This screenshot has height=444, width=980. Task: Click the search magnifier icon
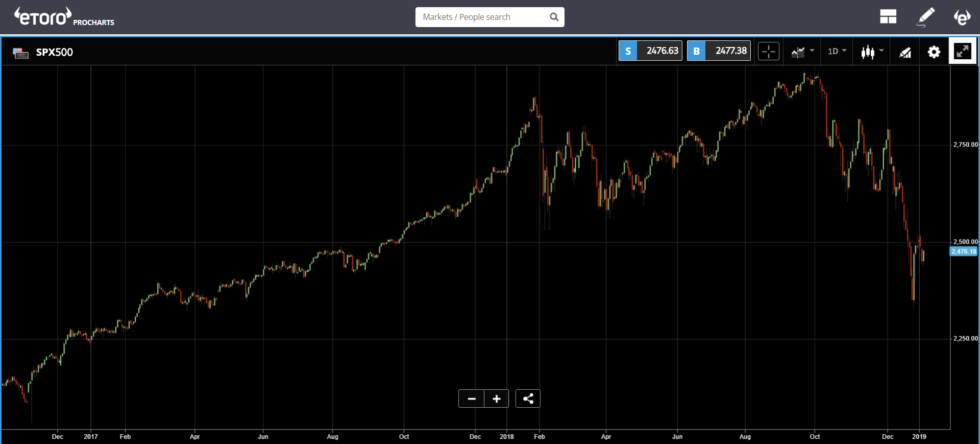(x=554, y=17)
